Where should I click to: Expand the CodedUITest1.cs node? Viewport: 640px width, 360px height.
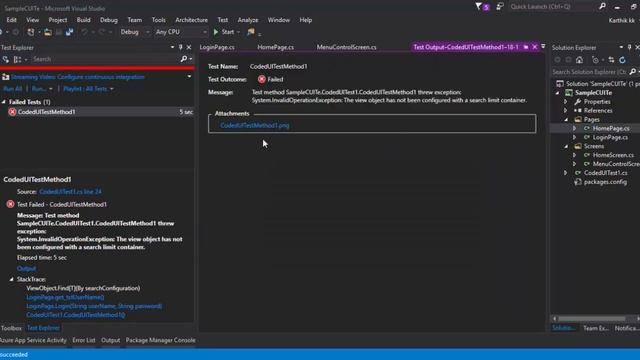tap(566, 173)
